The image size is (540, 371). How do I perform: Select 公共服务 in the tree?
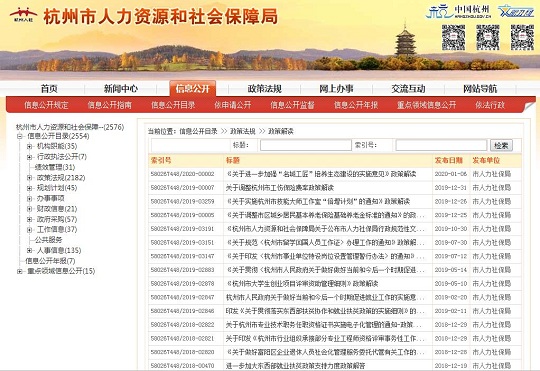click(x=49, y=240)
